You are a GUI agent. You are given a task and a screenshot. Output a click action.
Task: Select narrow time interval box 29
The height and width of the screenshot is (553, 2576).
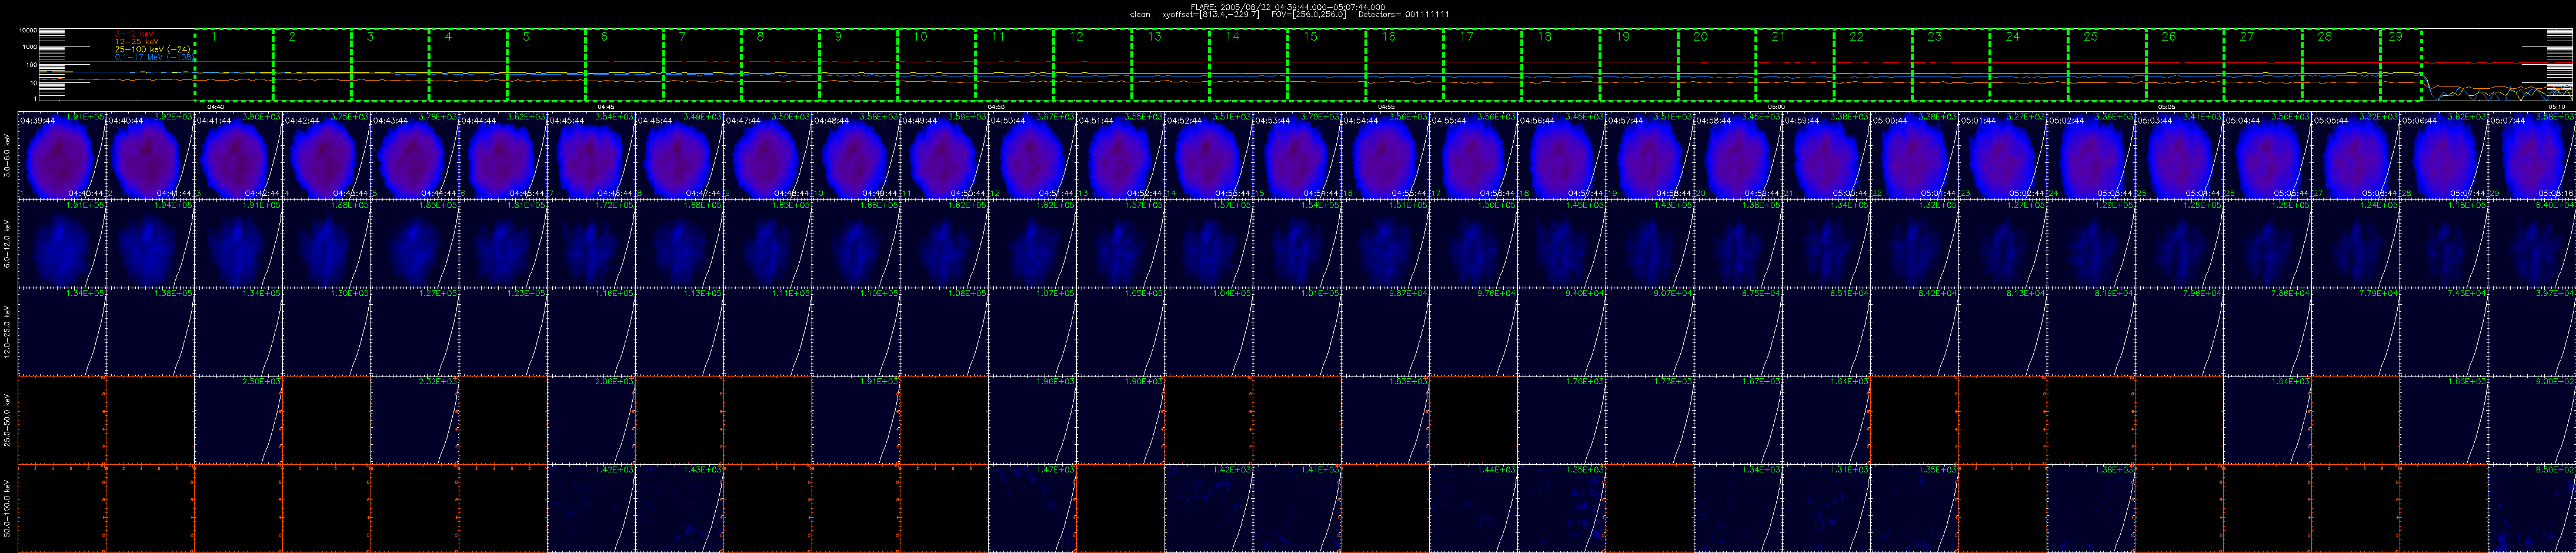coord(2400,65)
